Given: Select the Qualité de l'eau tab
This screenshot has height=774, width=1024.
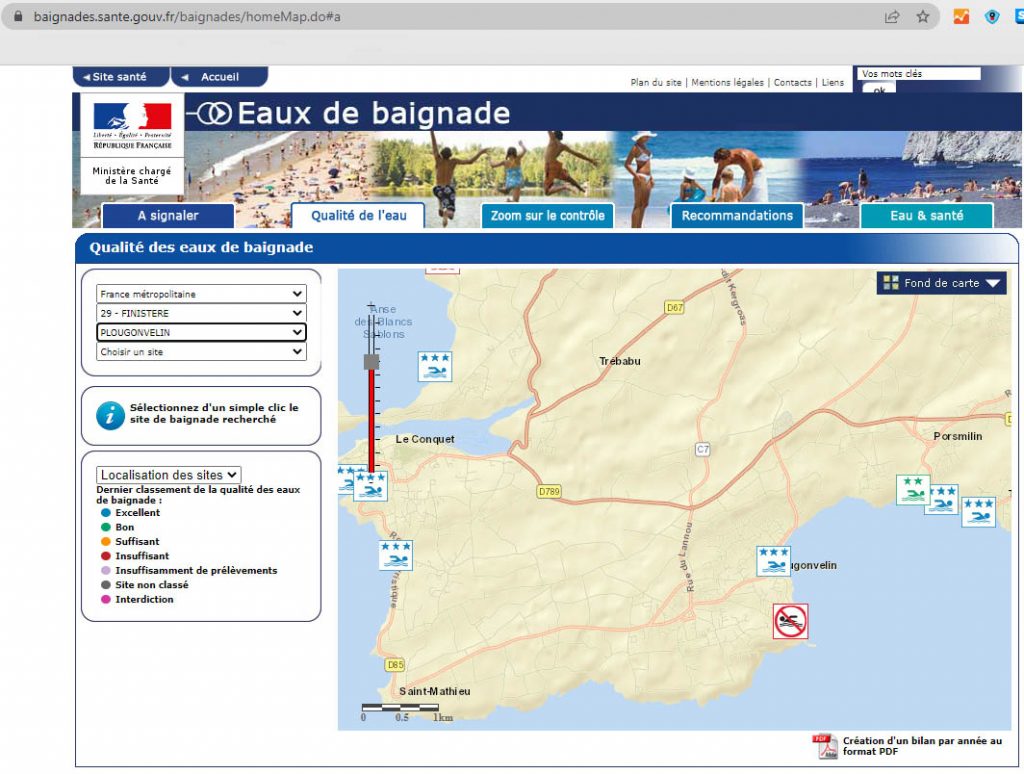Looking at the screenshot, I should 358,216.
